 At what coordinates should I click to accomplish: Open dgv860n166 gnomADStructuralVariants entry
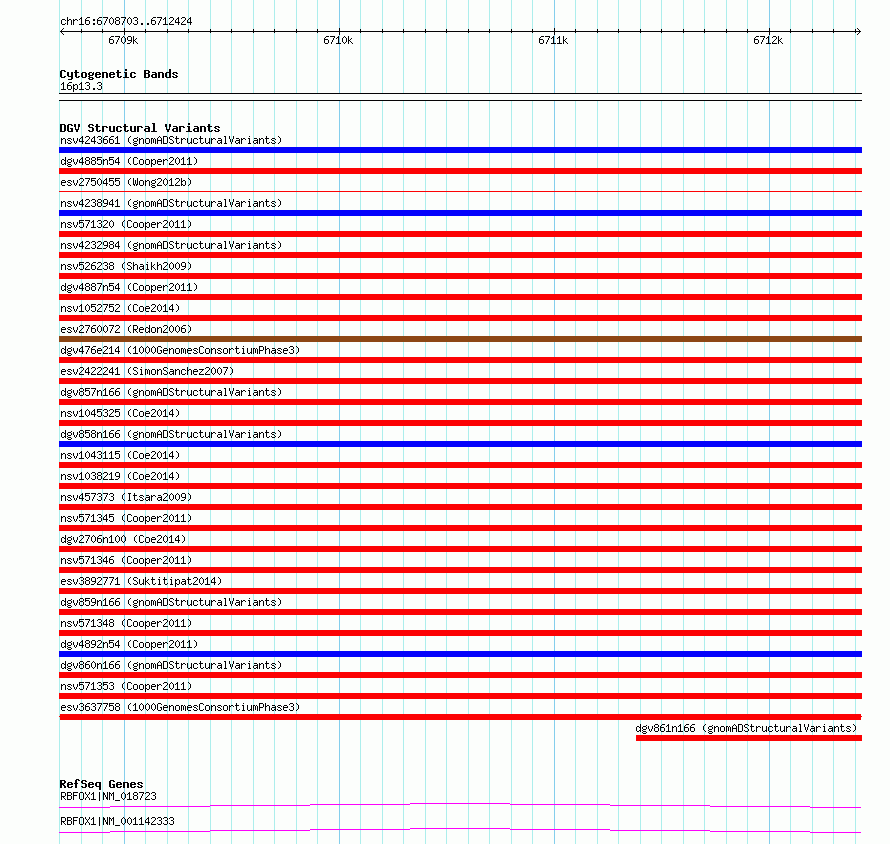pyautogui.click(x=171, y=665)
